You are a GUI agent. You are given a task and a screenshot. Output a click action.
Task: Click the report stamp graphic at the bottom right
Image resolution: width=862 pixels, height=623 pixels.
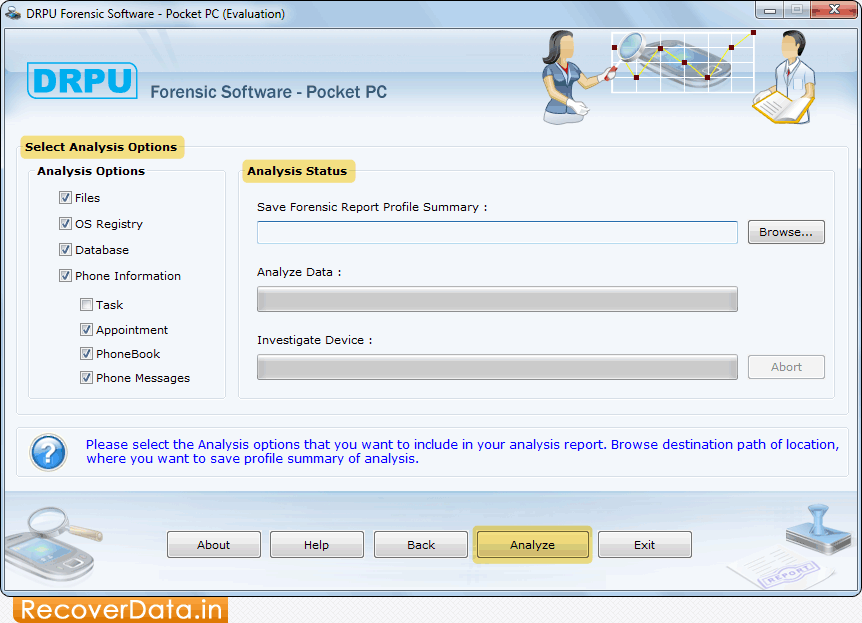tap(791, 548)
